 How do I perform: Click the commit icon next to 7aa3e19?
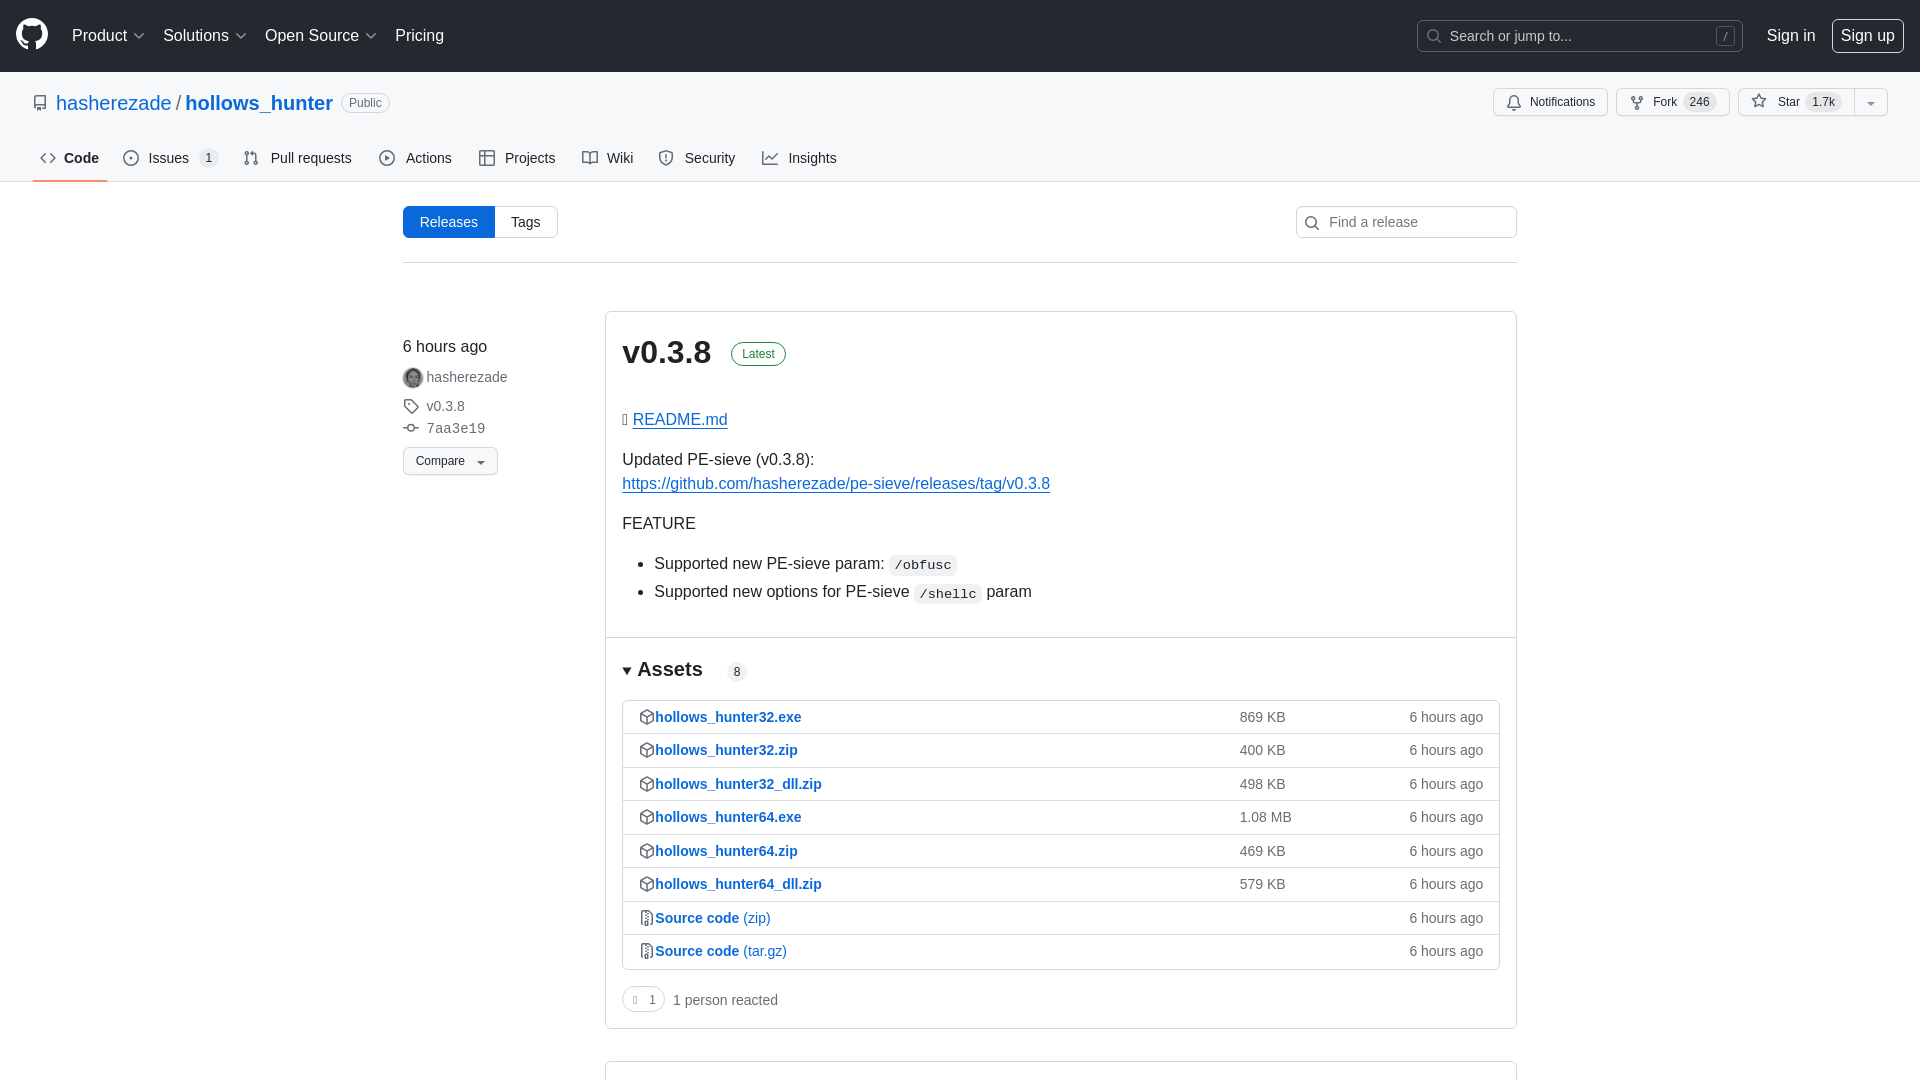(411, 428)
